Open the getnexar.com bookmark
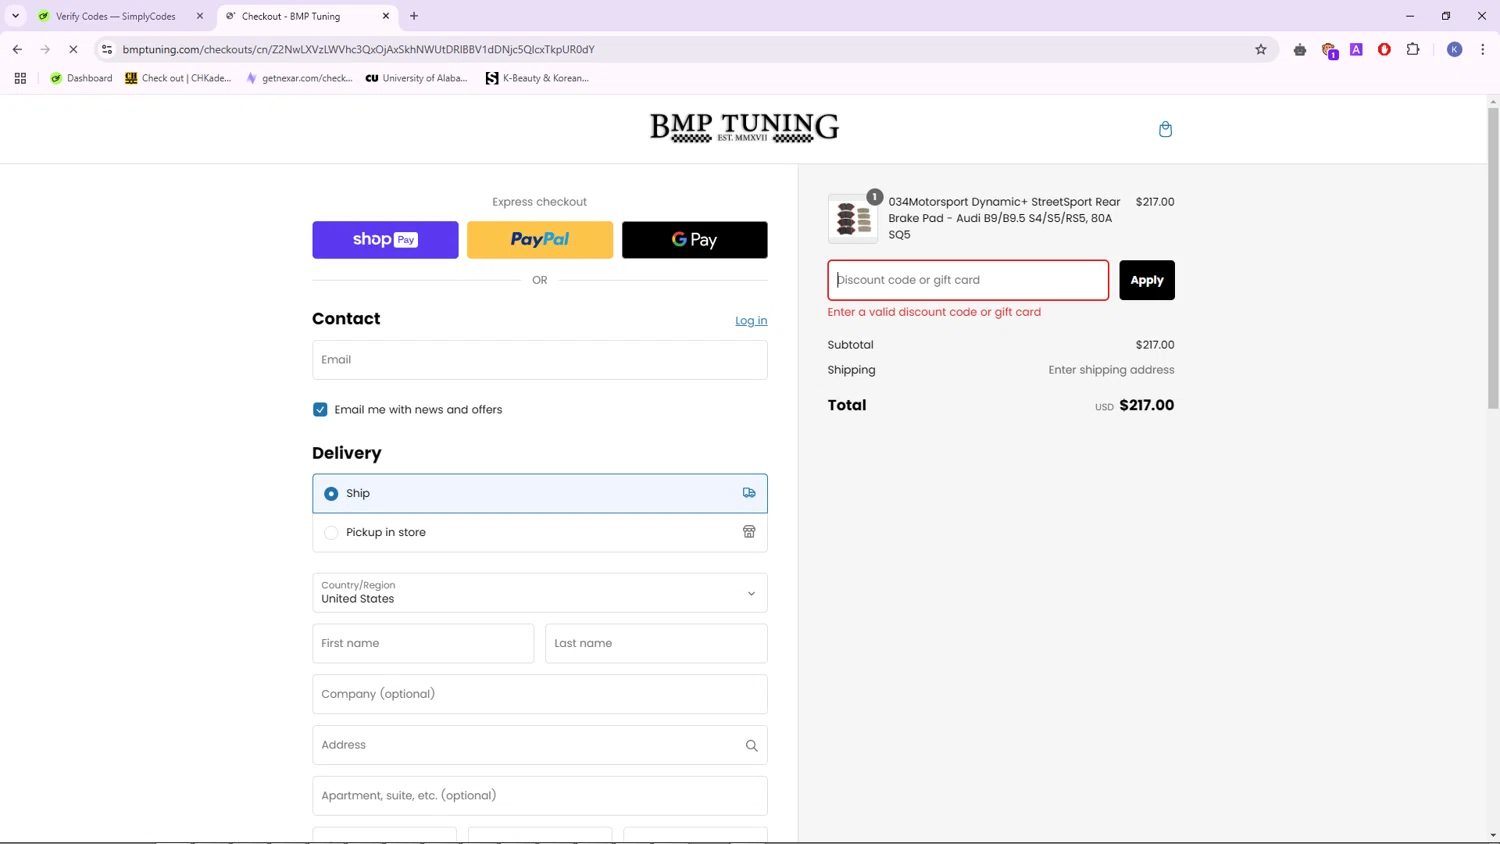The image size is (1500, 844). click(x=298, y=78)
